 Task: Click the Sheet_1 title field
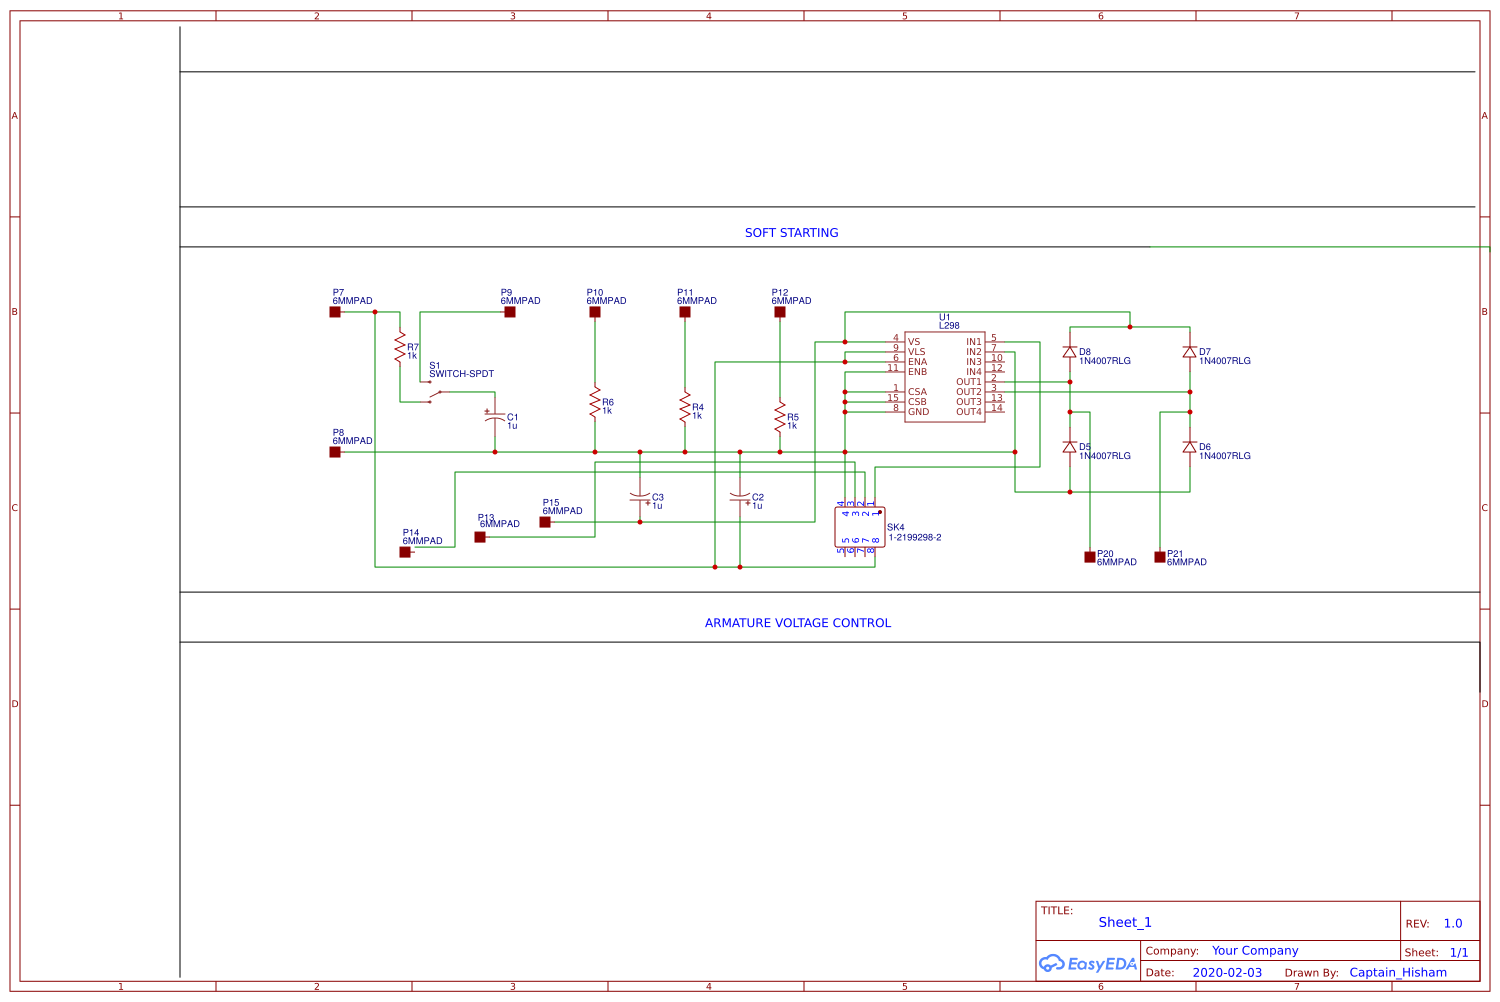(x=1125, y=923)
